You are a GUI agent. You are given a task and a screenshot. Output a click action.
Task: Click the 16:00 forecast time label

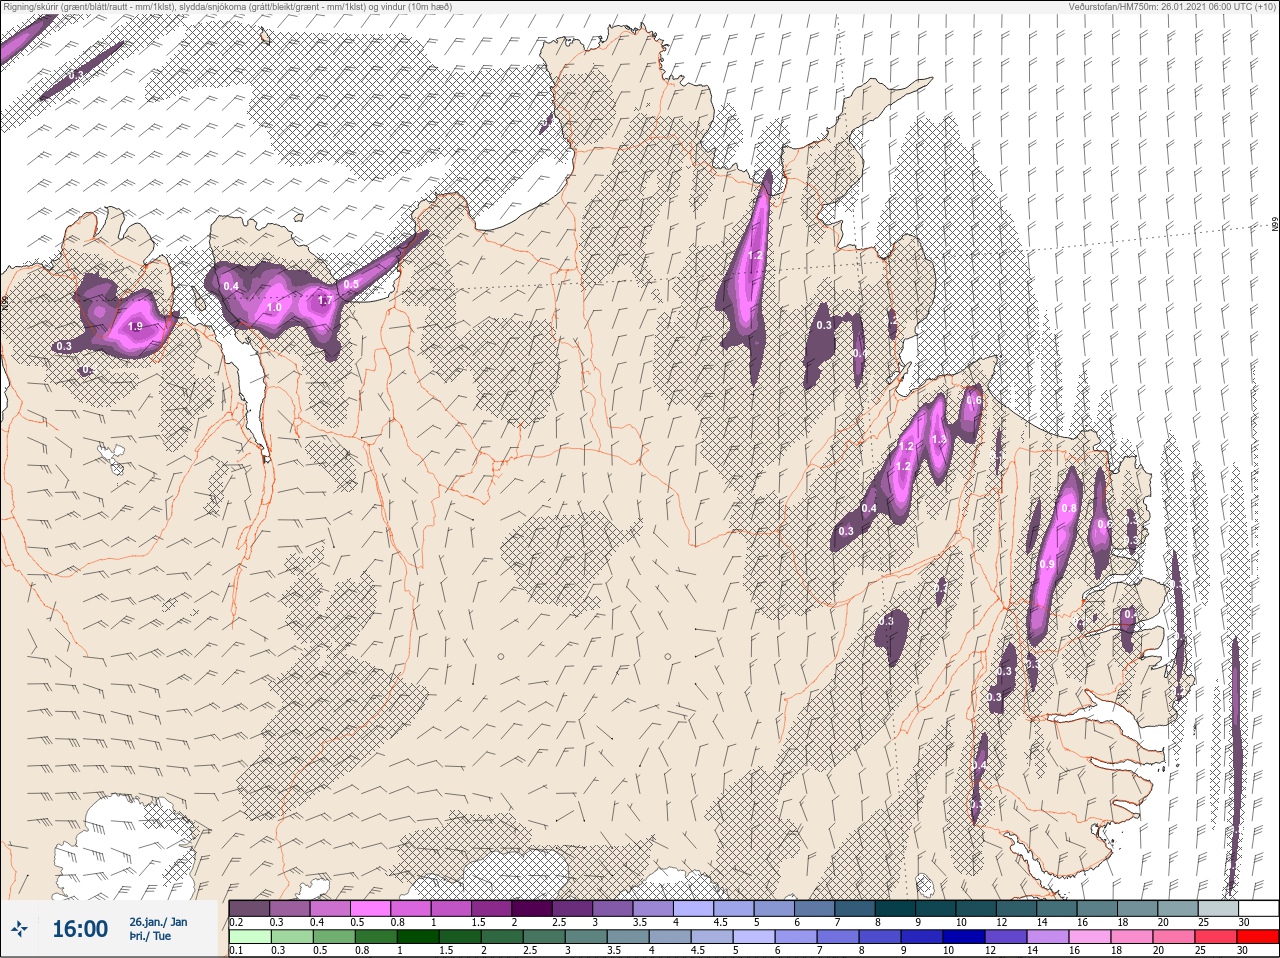pyautogui.click(x=80, y=929)
